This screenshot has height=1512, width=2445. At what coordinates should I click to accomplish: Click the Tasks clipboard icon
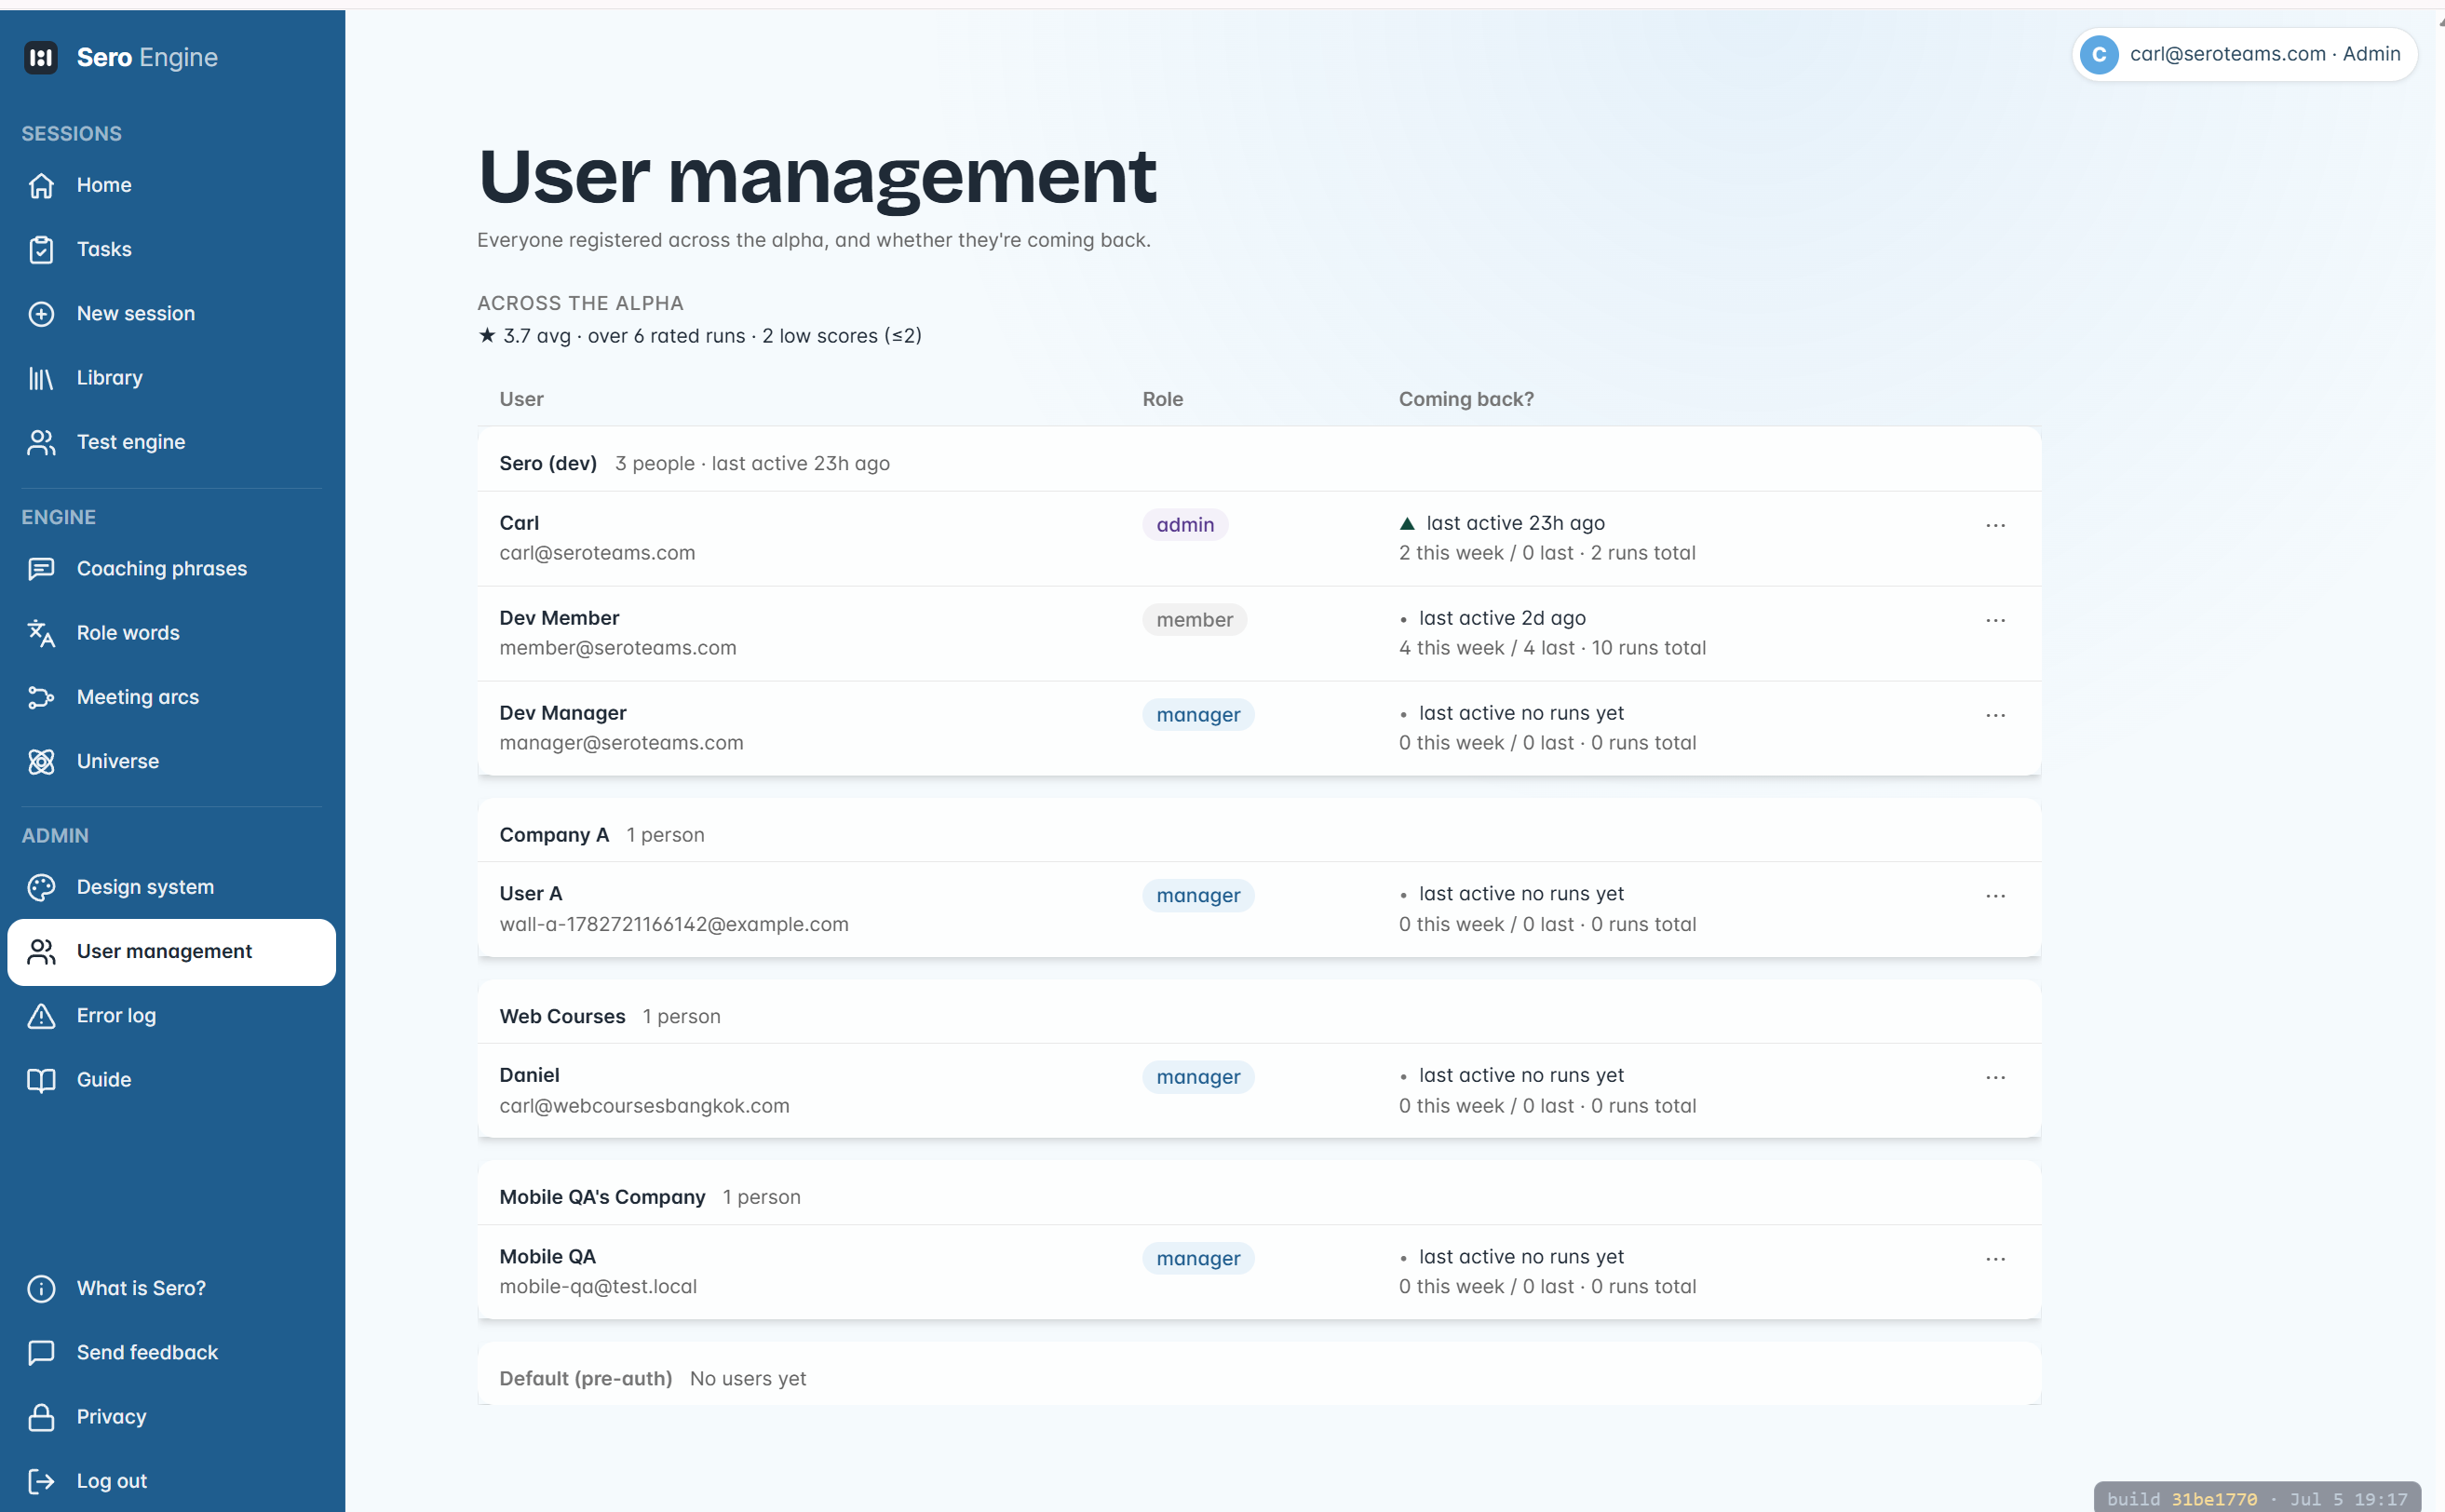[x=41, y=250]
